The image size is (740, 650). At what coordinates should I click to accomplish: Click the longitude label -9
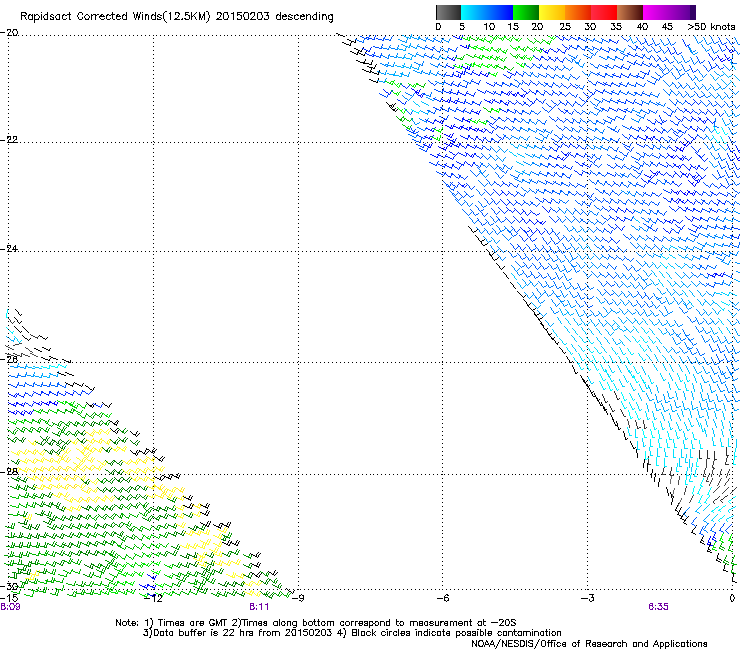tap(298, 598)
